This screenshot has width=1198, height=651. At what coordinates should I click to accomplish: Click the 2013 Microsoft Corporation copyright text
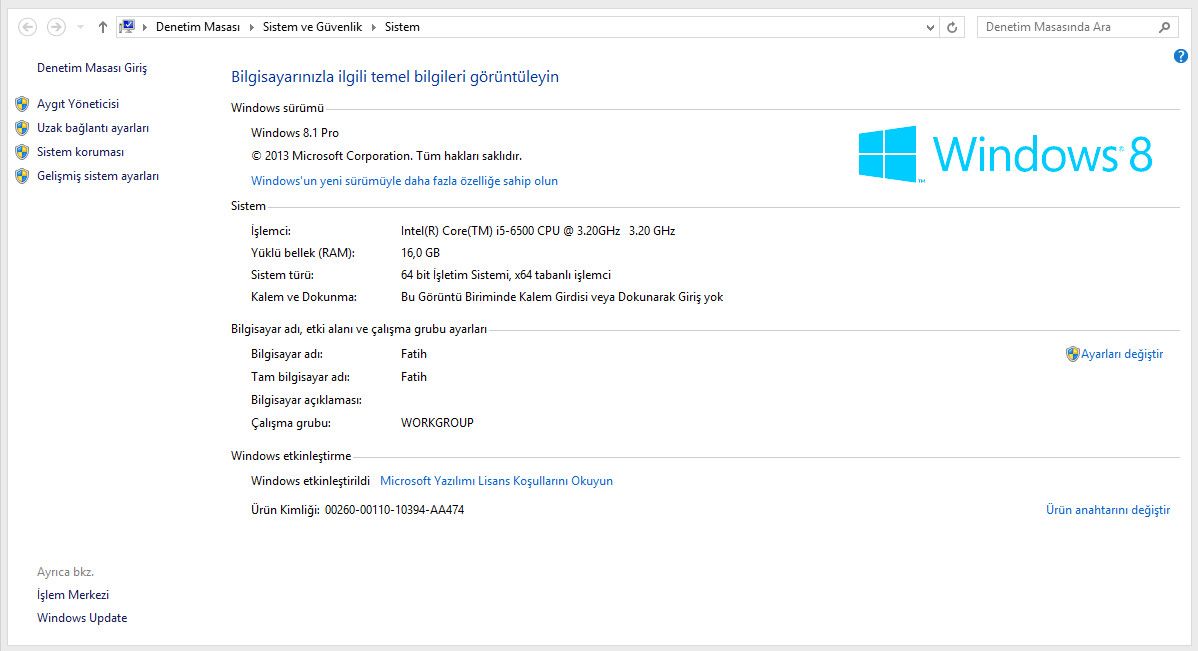387,156
